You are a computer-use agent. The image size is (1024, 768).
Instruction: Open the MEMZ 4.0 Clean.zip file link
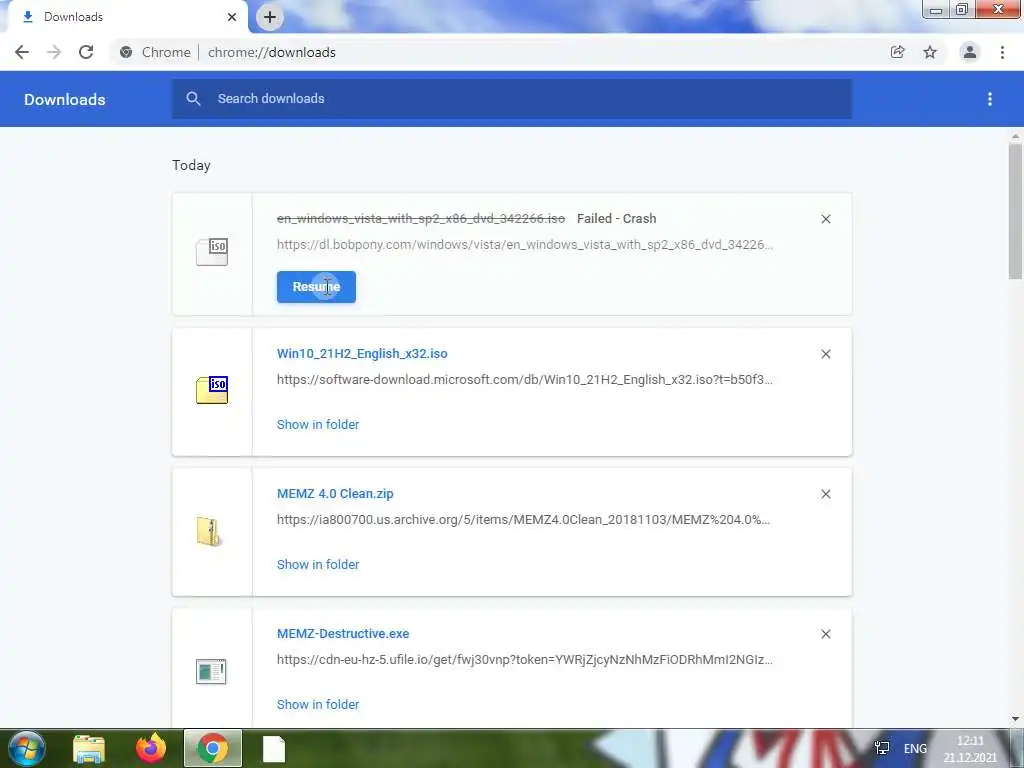coord(335,494)
